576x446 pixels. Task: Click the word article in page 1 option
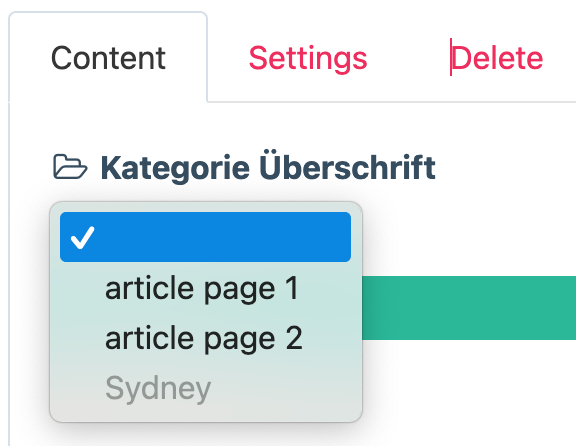tap(150, 288)
